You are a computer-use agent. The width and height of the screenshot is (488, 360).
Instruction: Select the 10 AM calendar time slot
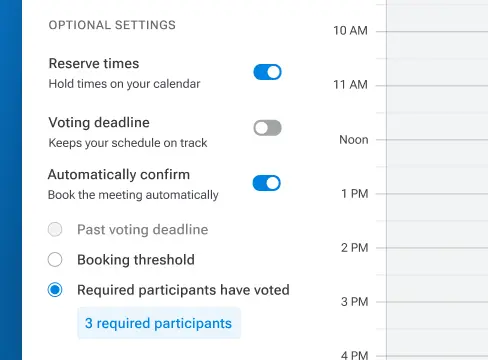(x=437, y=59)
